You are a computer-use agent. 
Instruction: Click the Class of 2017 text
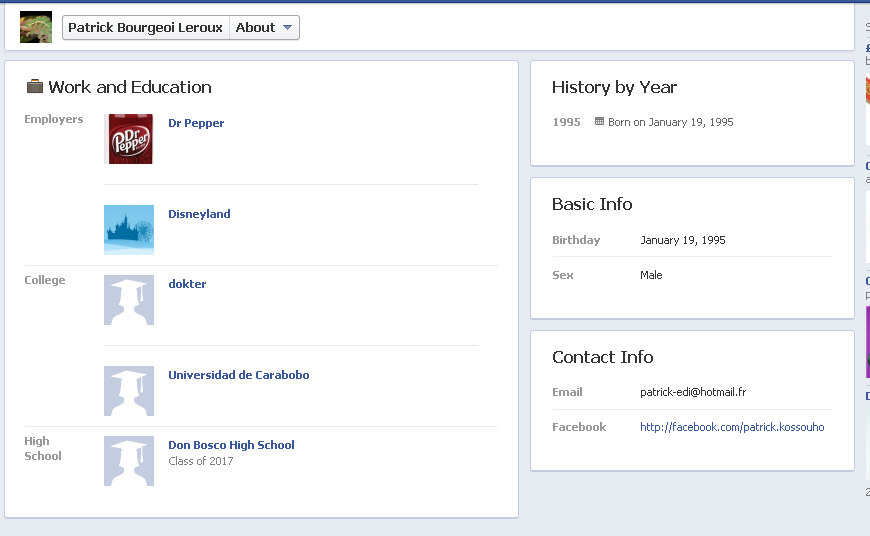(x=201, y=461)
